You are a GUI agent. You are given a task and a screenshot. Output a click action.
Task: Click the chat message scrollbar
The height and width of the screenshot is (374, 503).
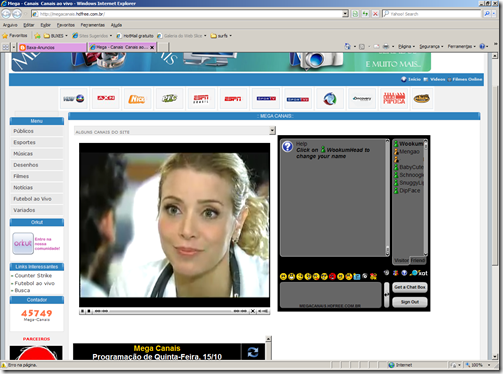pyautogui.click(x=387, y=198)
